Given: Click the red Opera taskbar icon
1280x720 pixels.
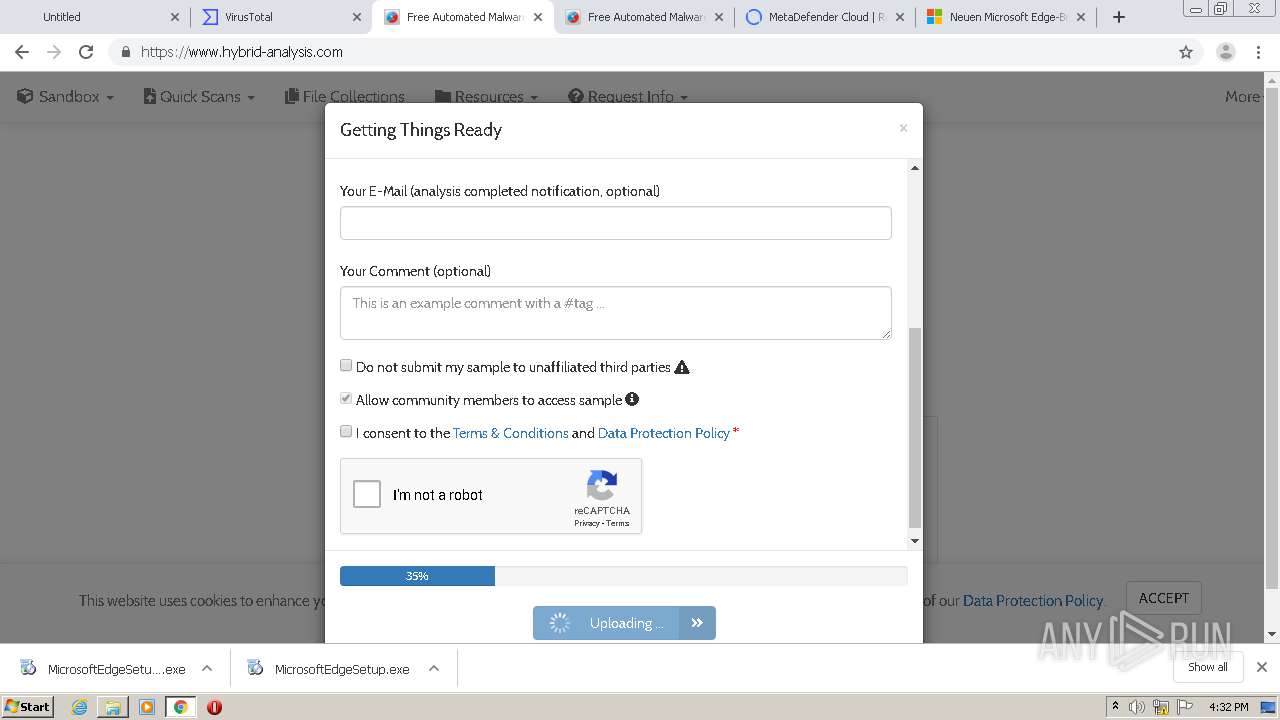Looking at the screenshot, I should 214,707.
